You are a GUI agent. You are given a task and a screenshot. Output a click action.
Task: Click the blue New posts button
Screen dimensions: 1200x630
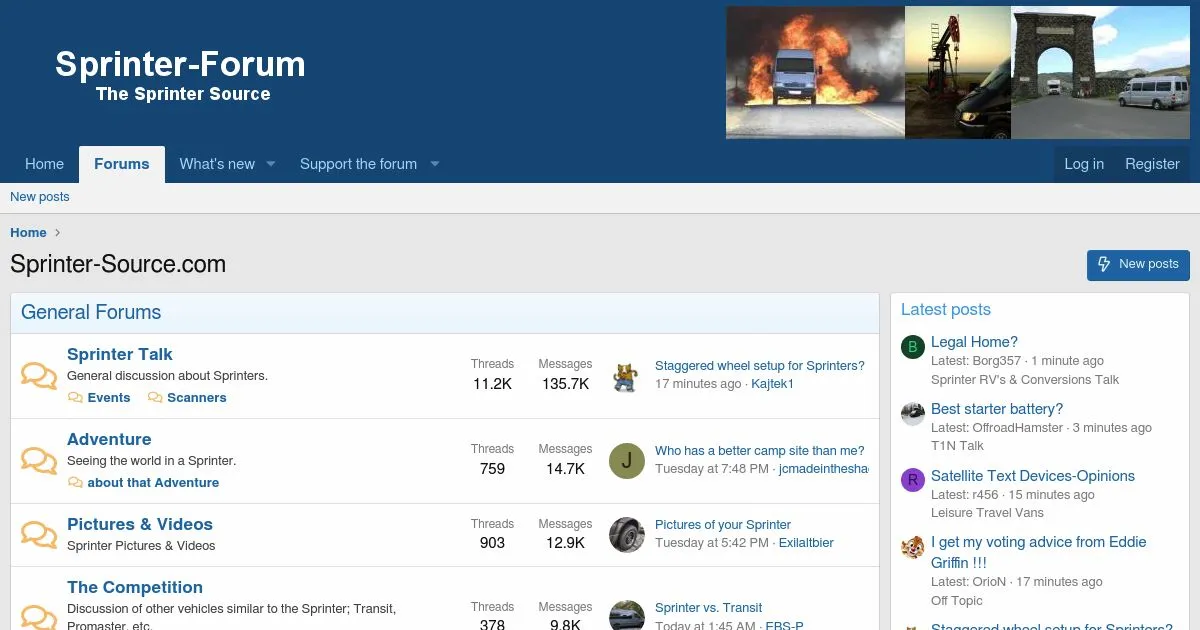[x=1138, y=265]
